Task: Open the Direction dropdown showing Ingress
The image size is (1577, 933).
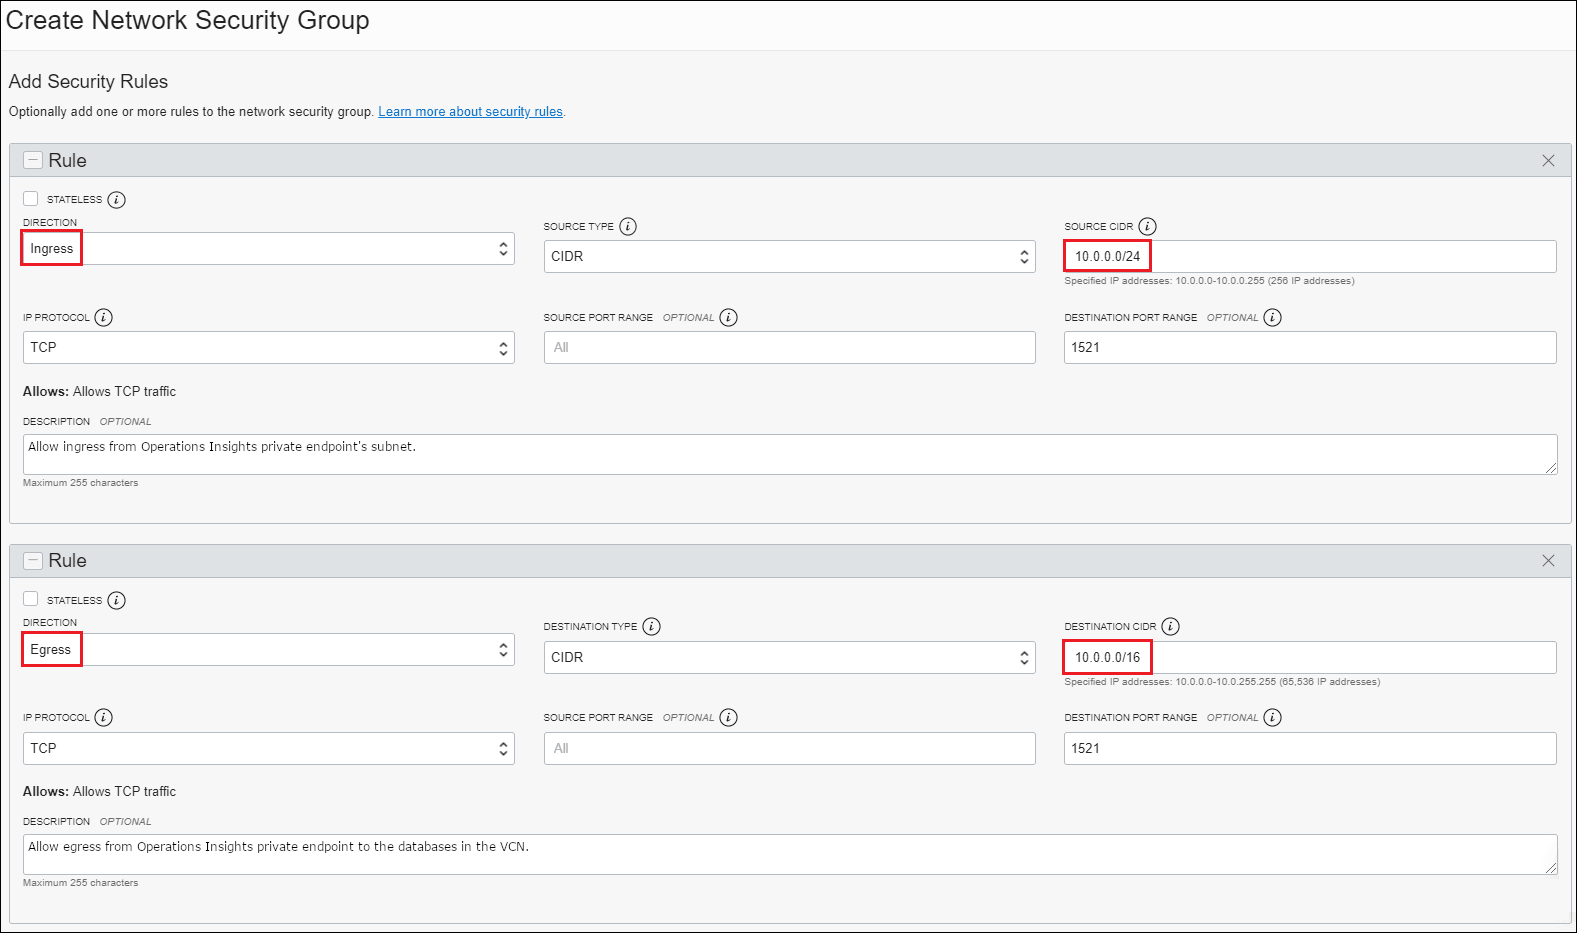Action: point(268,249)
